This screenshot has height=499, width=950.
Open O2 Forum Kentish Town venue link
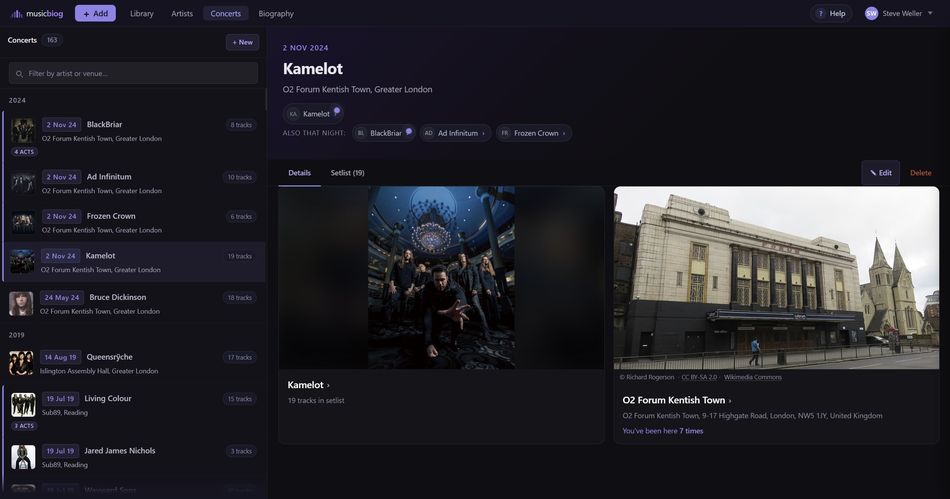[677, 400]
